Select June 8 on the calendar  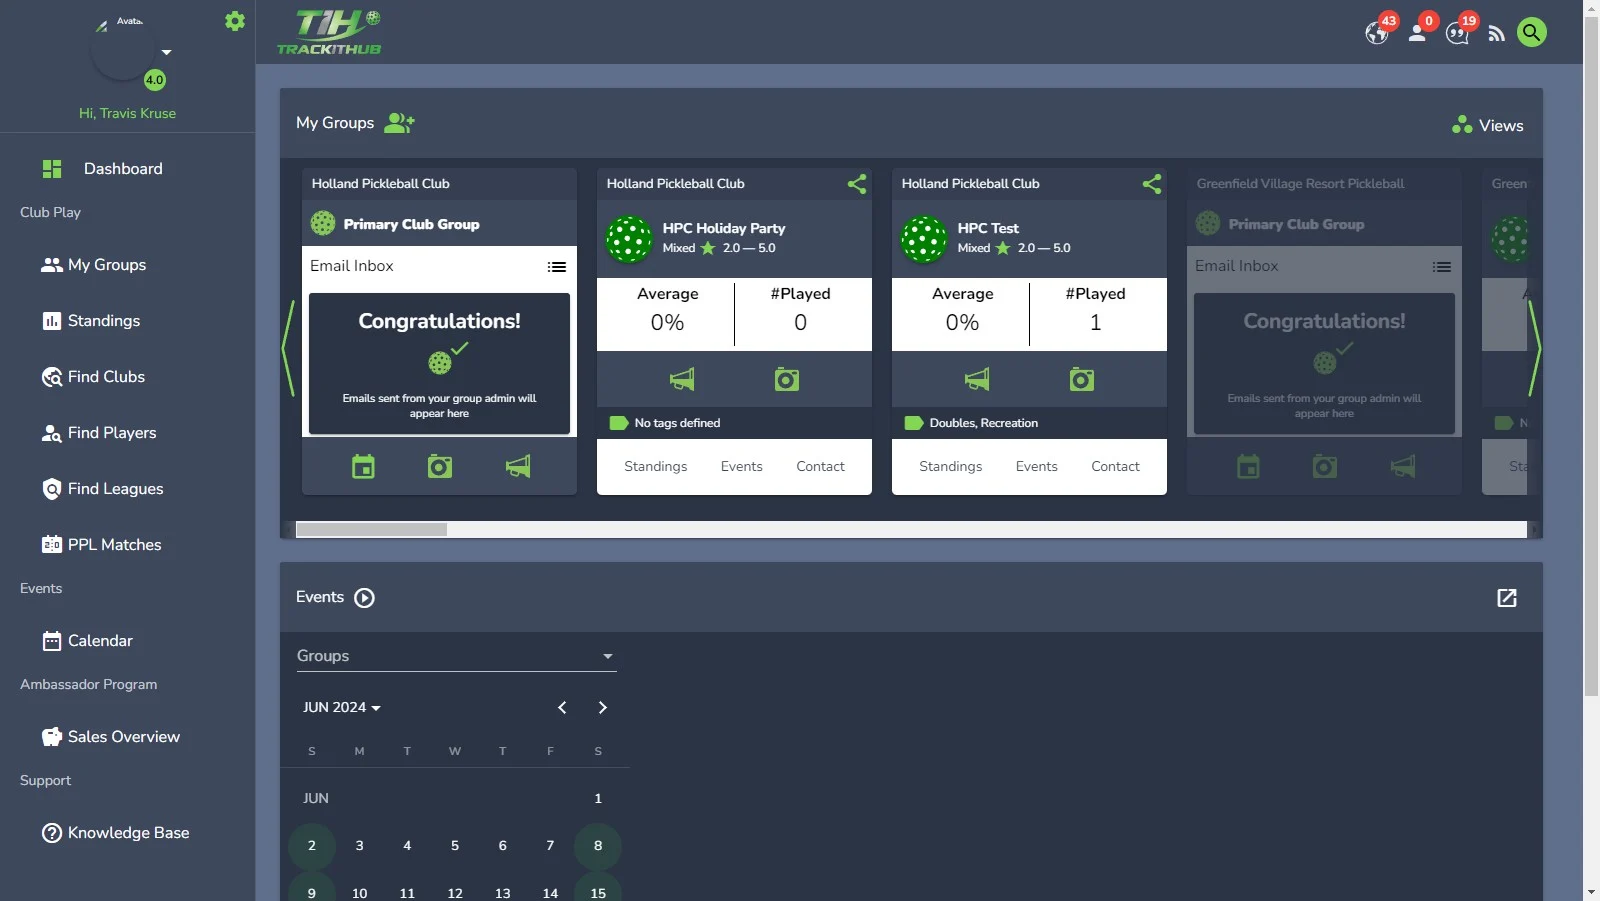[598, 846]
